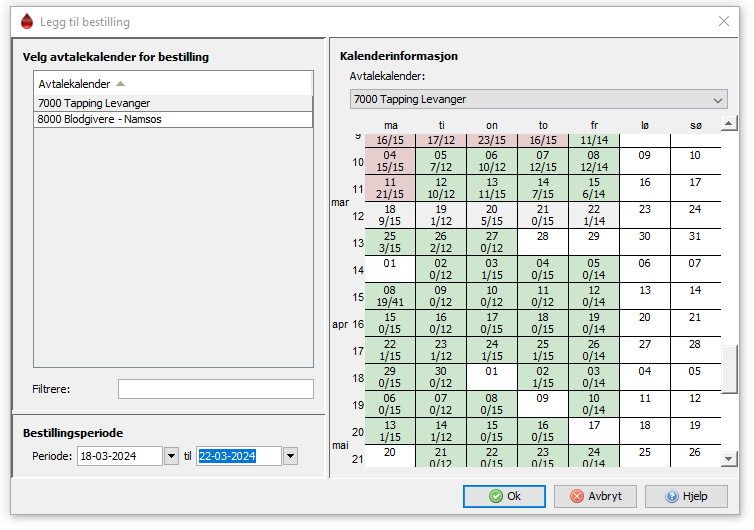The width and height of the screenshot is (754, 530).
Task: Open the period start date dropdown
Action: click(x=172, y=456)
